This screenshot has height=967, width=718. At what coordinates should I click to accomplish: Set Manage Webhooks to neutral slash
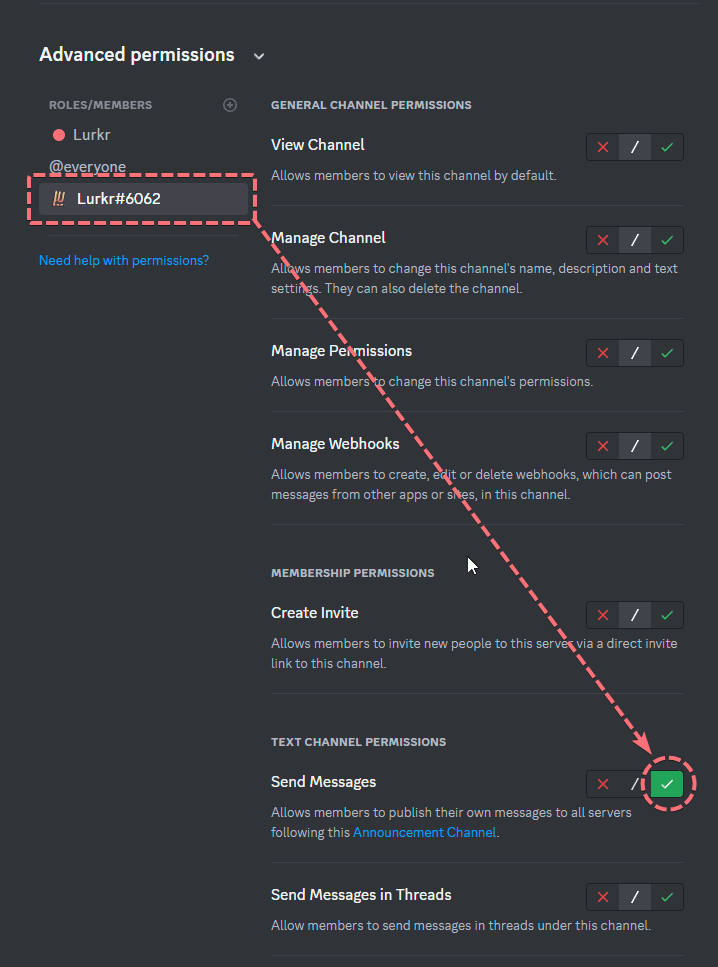635,446
